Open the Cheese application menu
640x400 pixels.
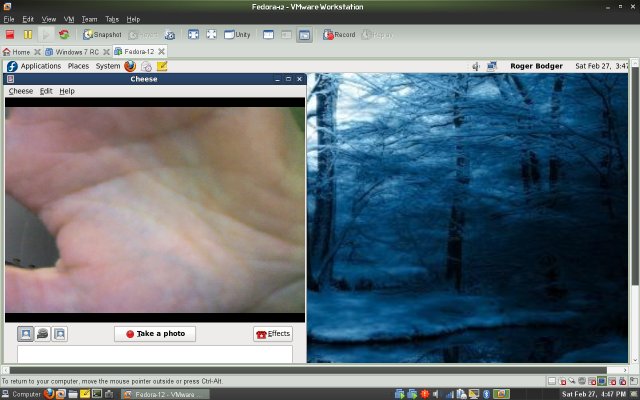(x=21, y=91)
